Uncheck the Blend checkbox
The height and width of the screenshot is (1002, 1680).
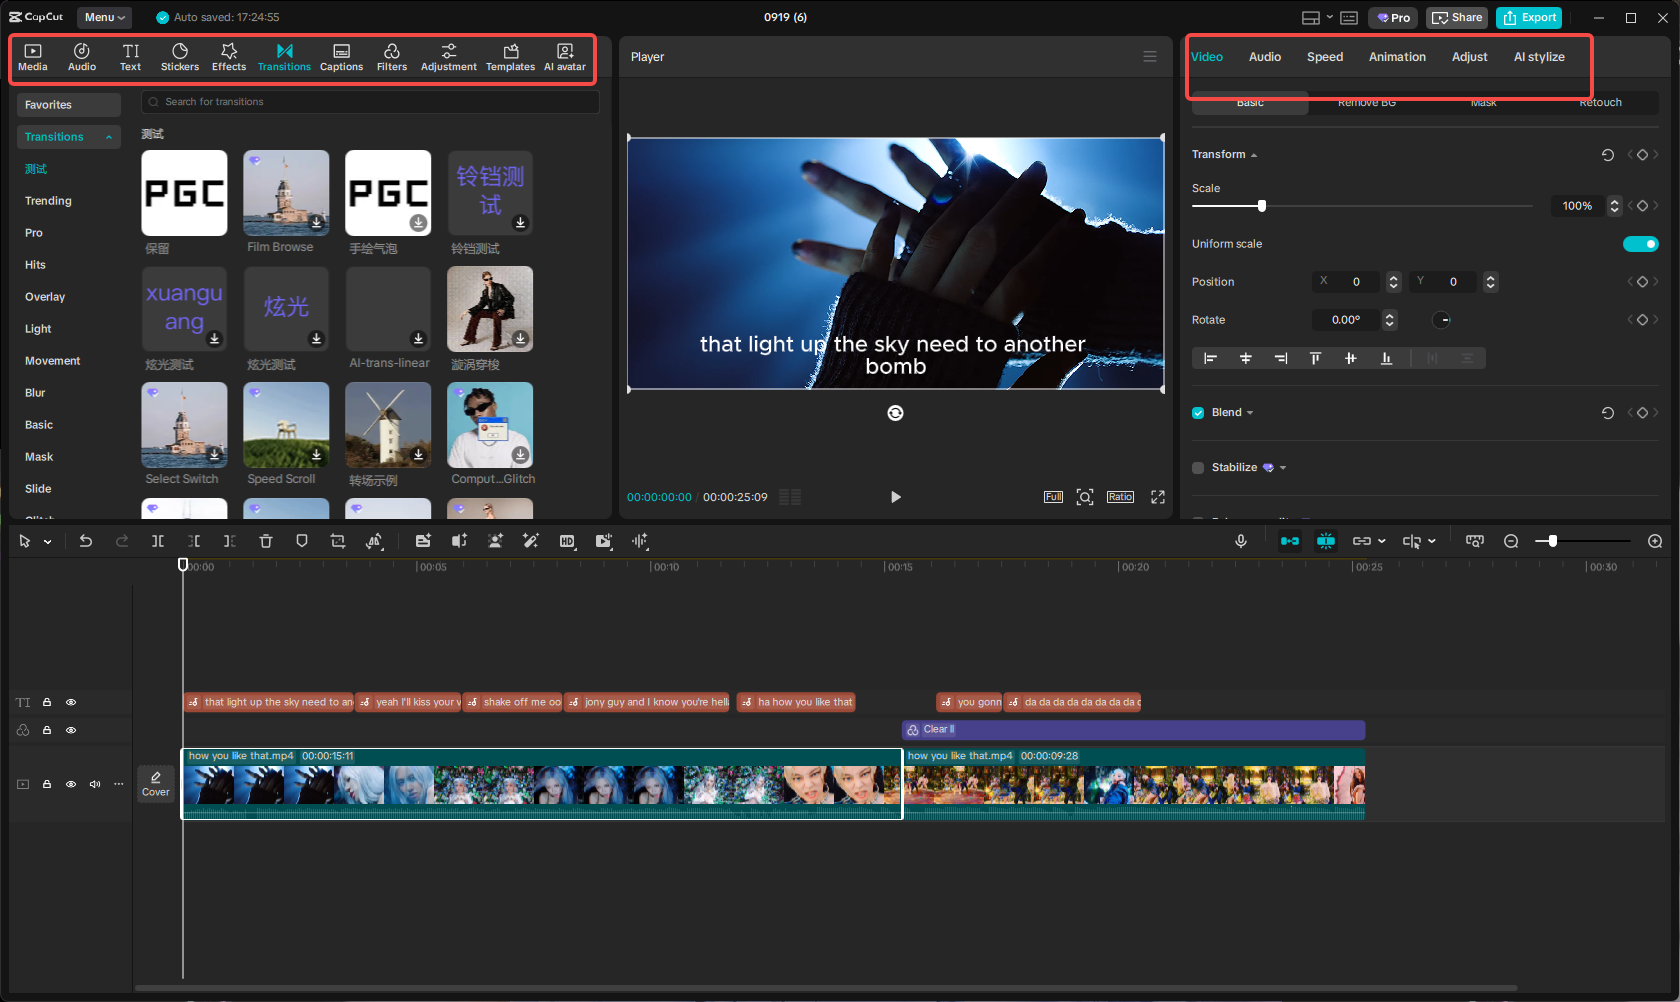(1198, 413)
